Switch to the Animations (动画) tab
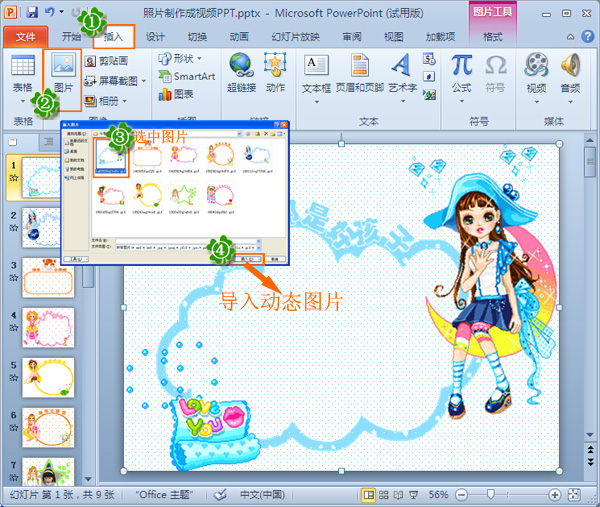Image resolution: width=600 pixels, height=507 pixels. [x=240, y=37]
